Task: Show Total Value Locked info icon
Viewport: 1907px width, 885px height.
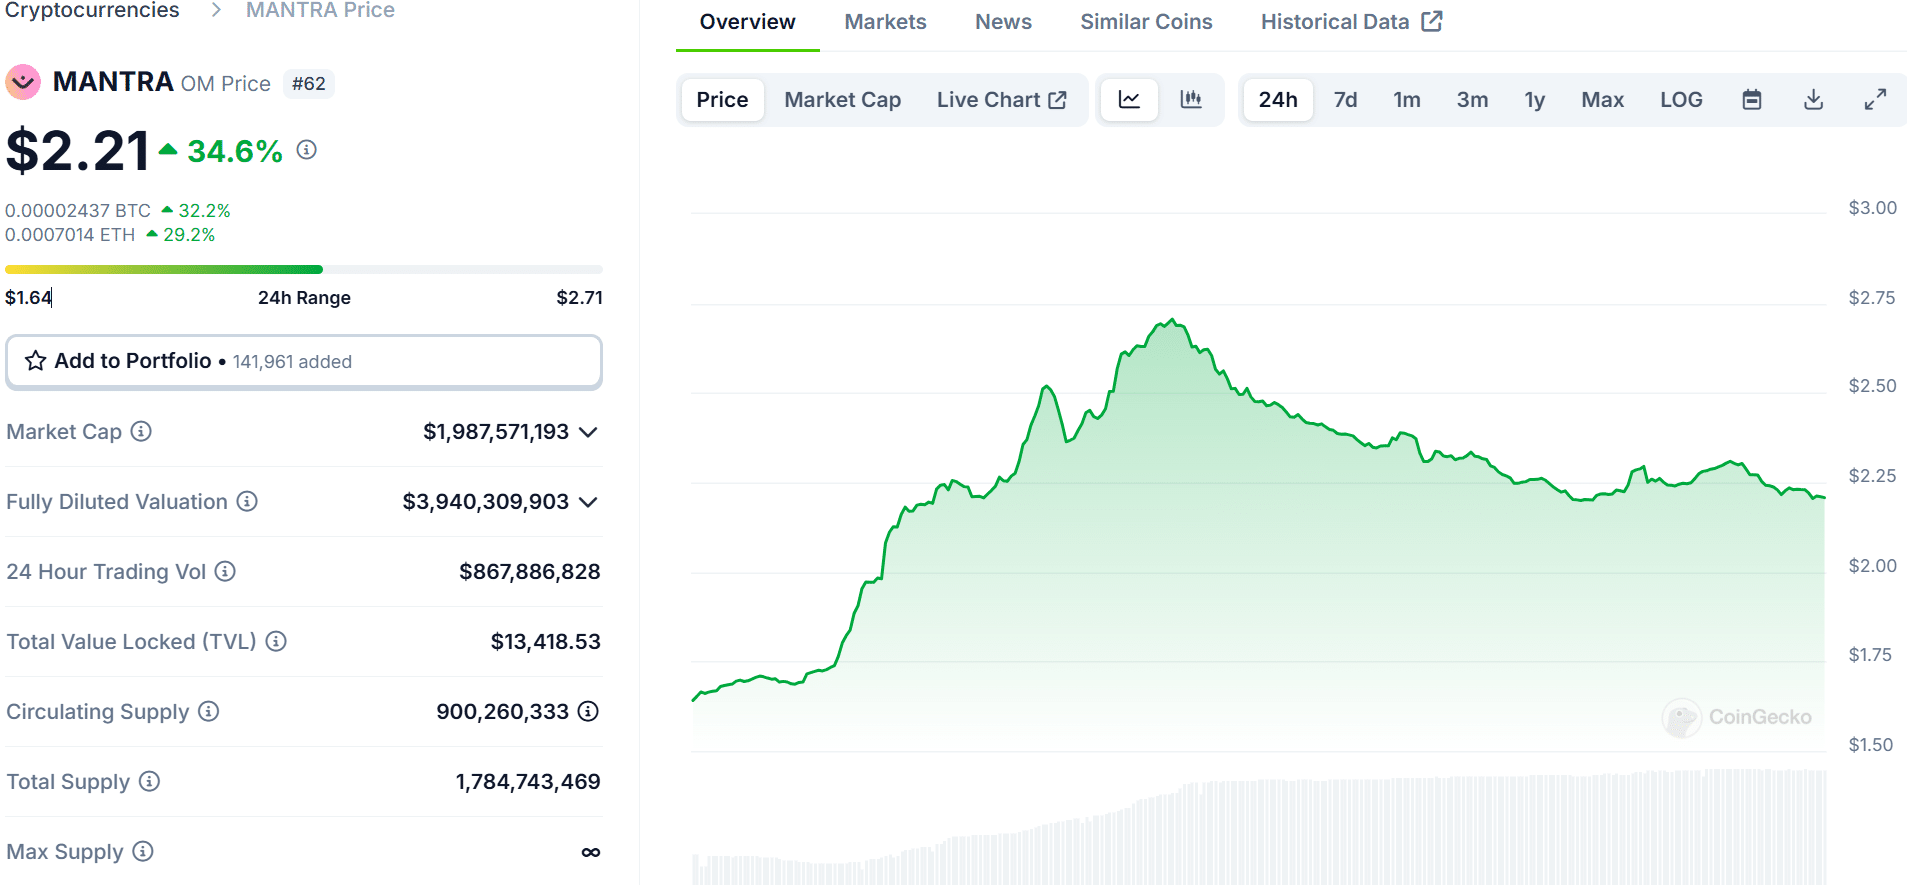Action: pyautogui.click(x=276, y=641)
